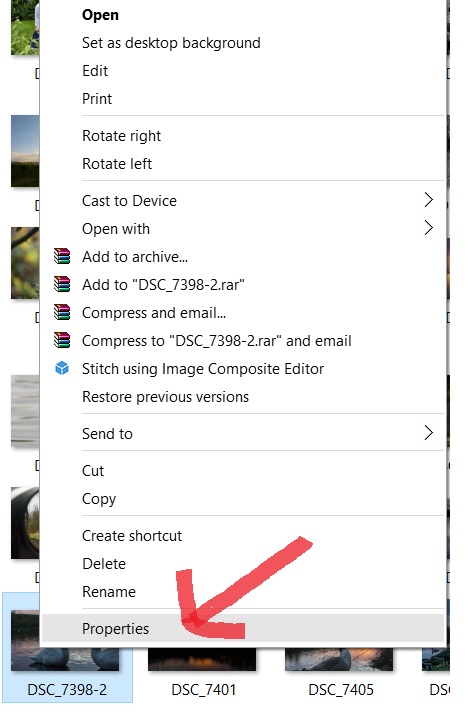Click WinRAR icon beside Compress and email
473x718 pixels.
point(62,312)
